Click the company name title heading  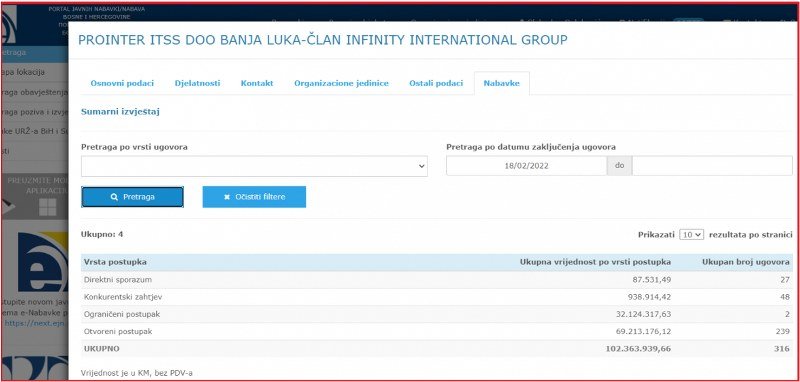[322, 40]
